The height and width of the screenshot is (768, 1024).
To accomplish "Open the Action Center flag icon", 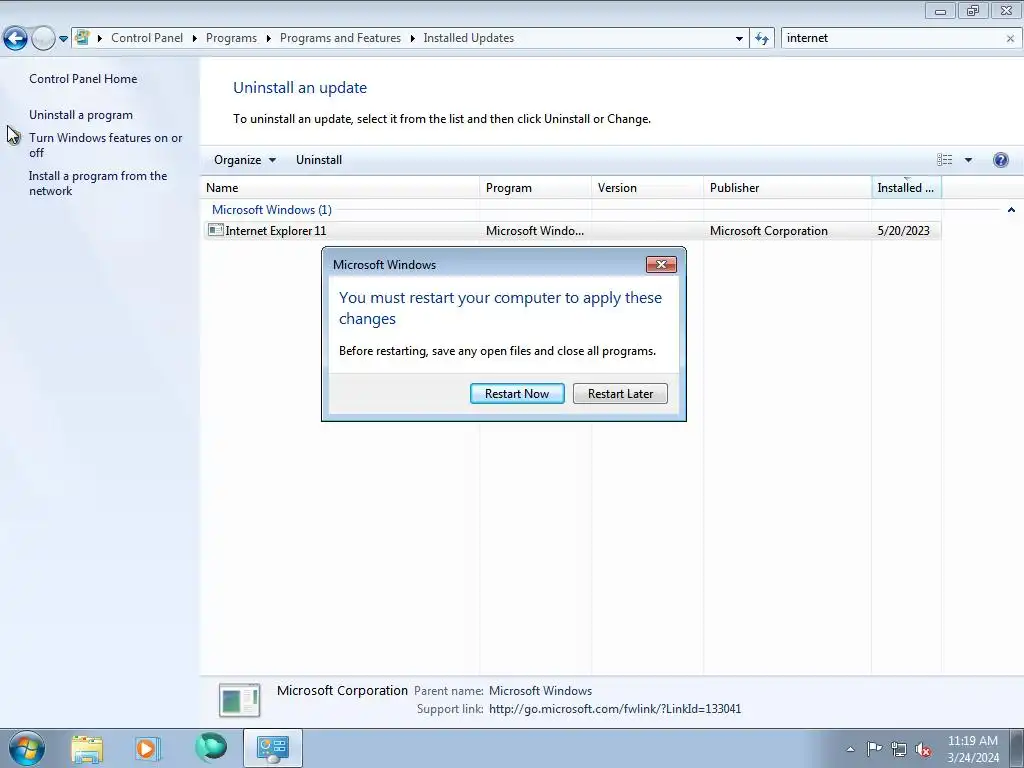I will pyautogui.click(x=874, y=749).
